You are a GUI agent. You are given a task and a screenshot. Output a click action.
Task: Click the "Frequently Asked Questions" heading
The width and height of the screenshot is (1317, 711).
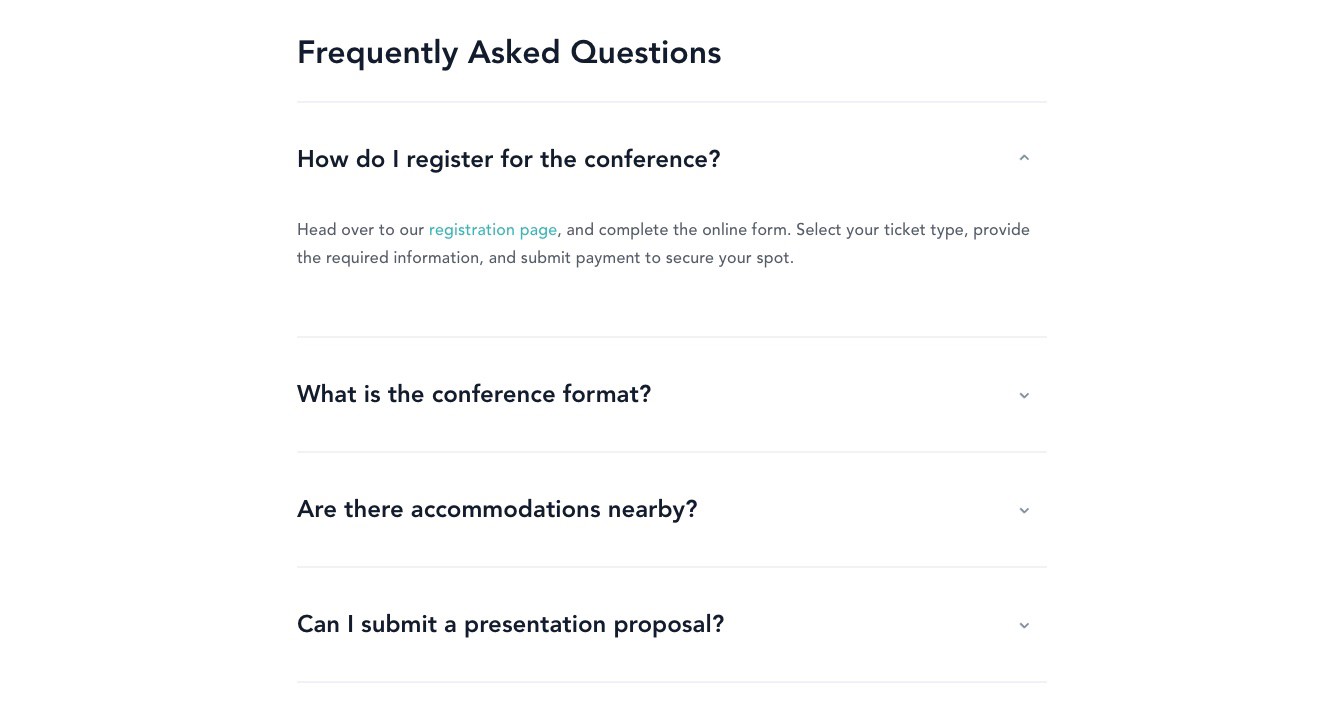[509, 52]
